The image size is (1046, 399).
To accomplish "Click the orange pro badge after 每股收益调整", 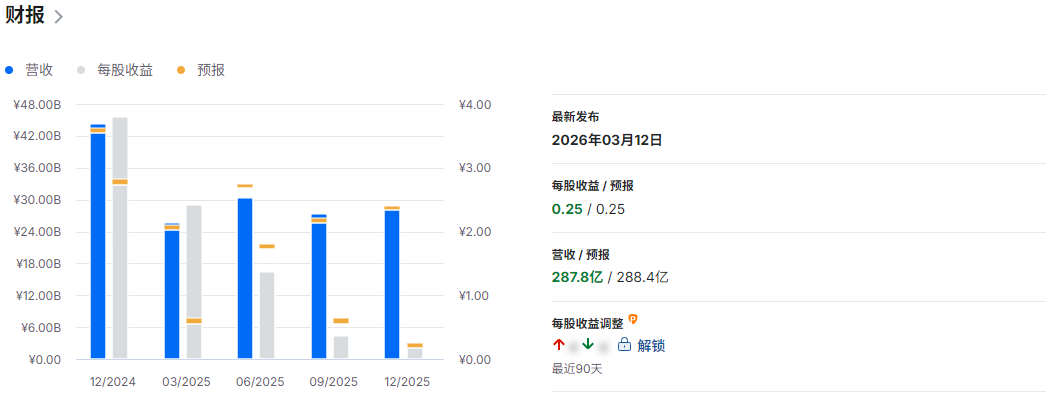I will click(x=633, y=319).
